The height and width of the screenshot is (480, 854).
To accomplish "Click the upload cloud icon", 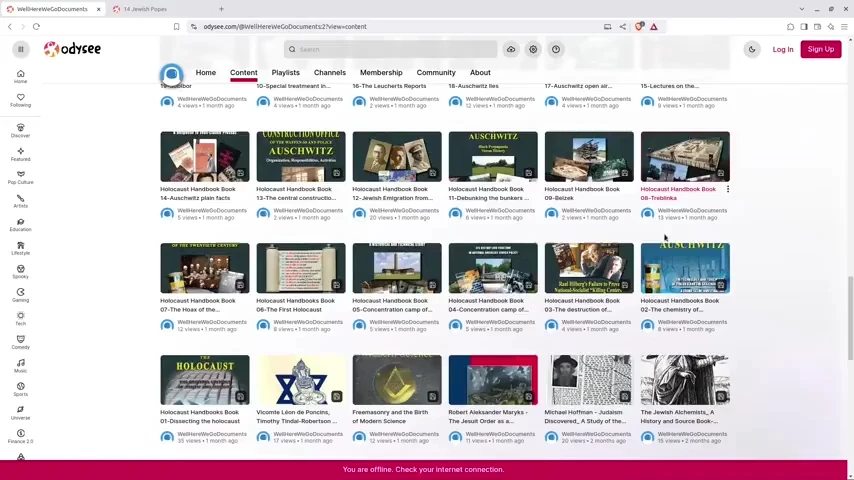I will 511,50.
